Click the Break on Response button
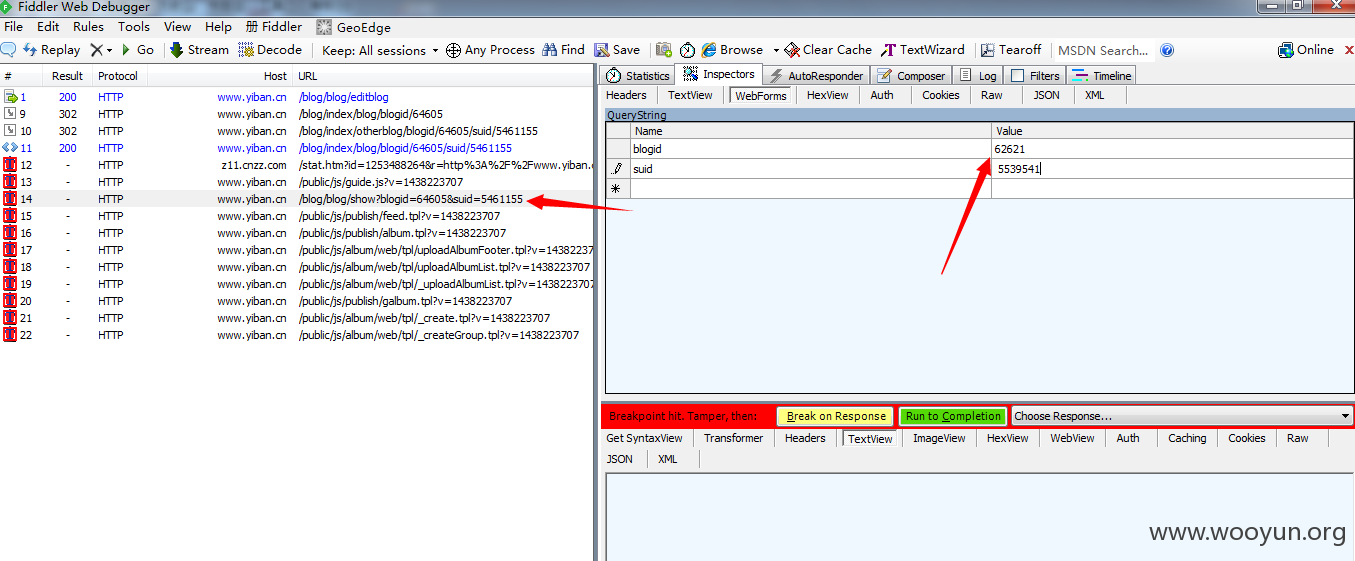Screen dimensions: 1355x561 [836, 416]
